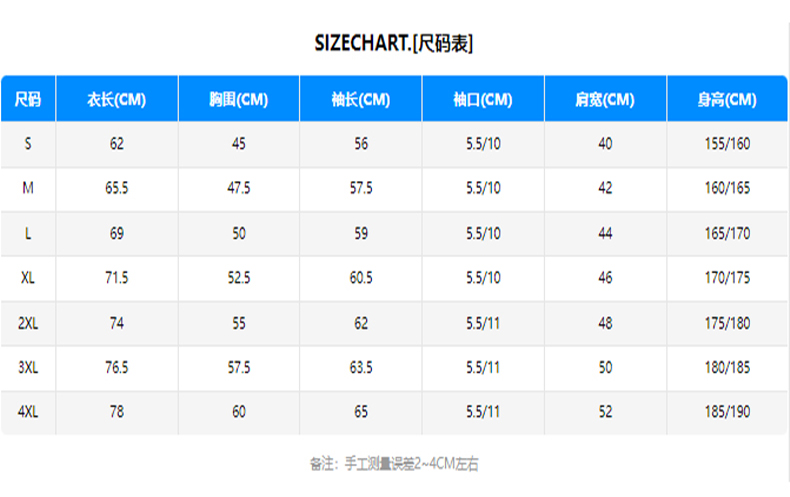The height and width of the screenshot is (497, 790).
Task: Click the 尺码 column header
Action: click(28, 99)
